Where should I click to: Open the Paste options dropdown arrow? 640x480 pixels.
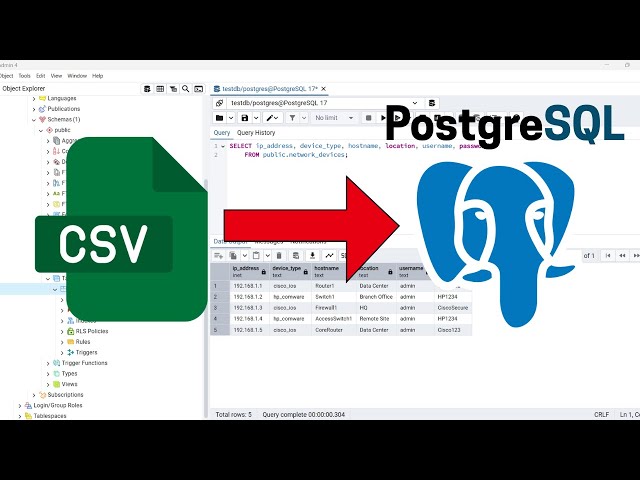tap(267, 256)
